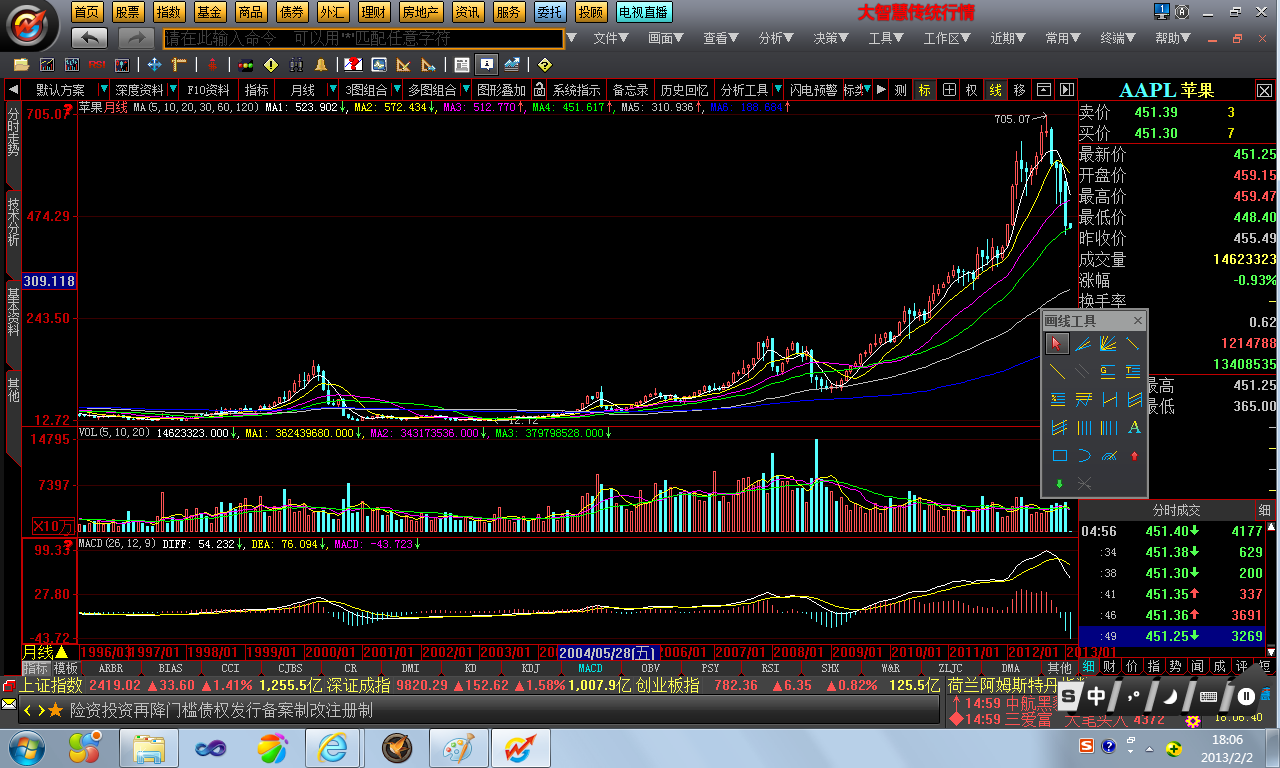Click the traffic light signal icon
1280x768 pixels.
[245, 64]
